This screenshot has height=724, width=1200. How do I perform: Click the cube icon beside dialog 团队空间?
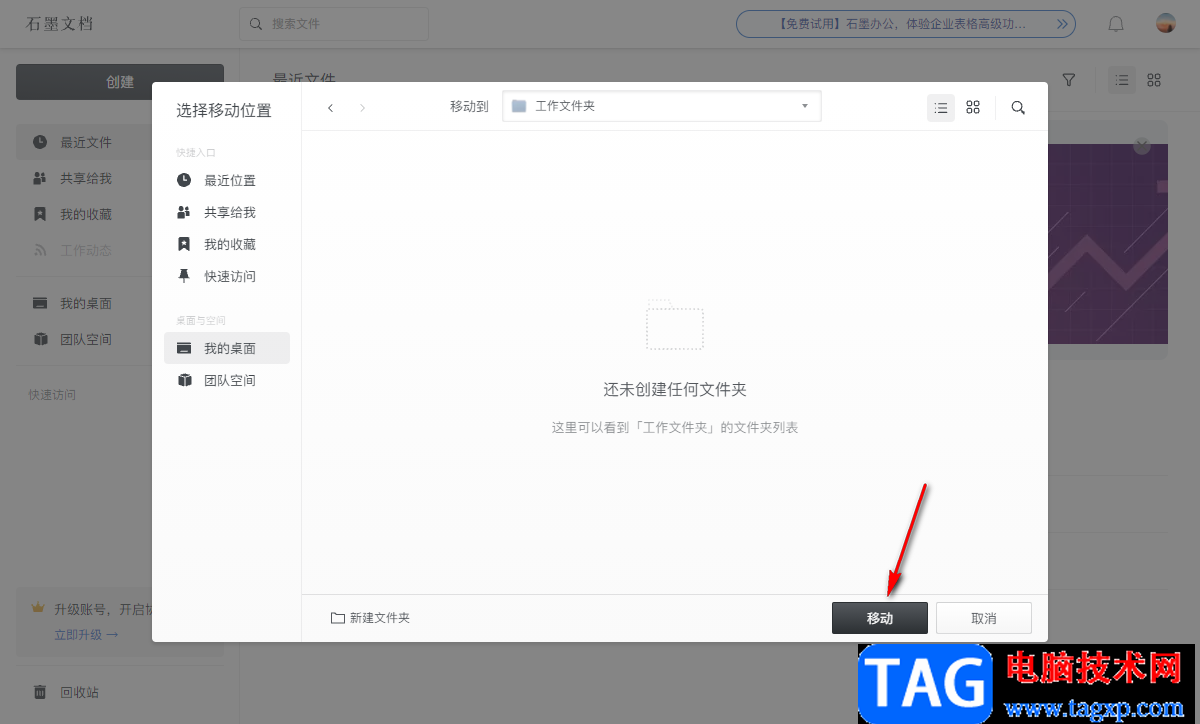184,380
